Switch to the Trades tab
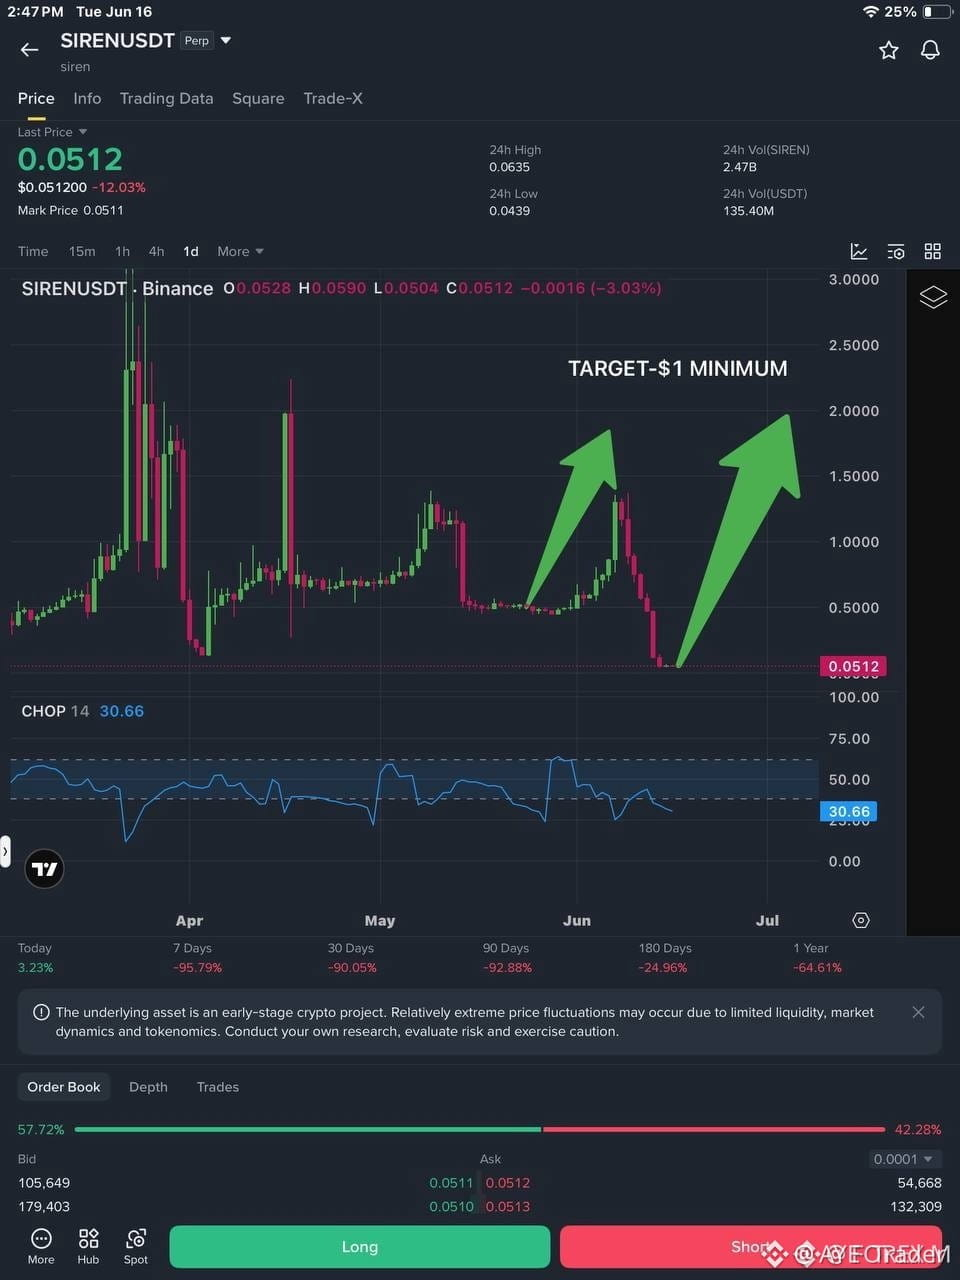The height and width of the screenshot is (1280, 960). pyautogui.click(x=218, y=1087)
